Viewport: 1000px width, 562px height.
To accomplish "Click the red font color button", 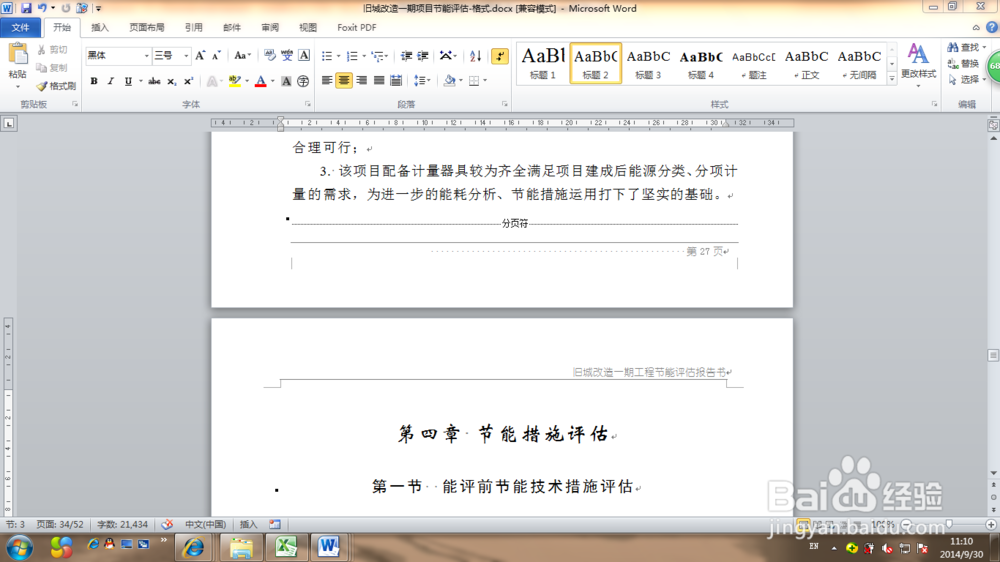I will tap(260, 81).
